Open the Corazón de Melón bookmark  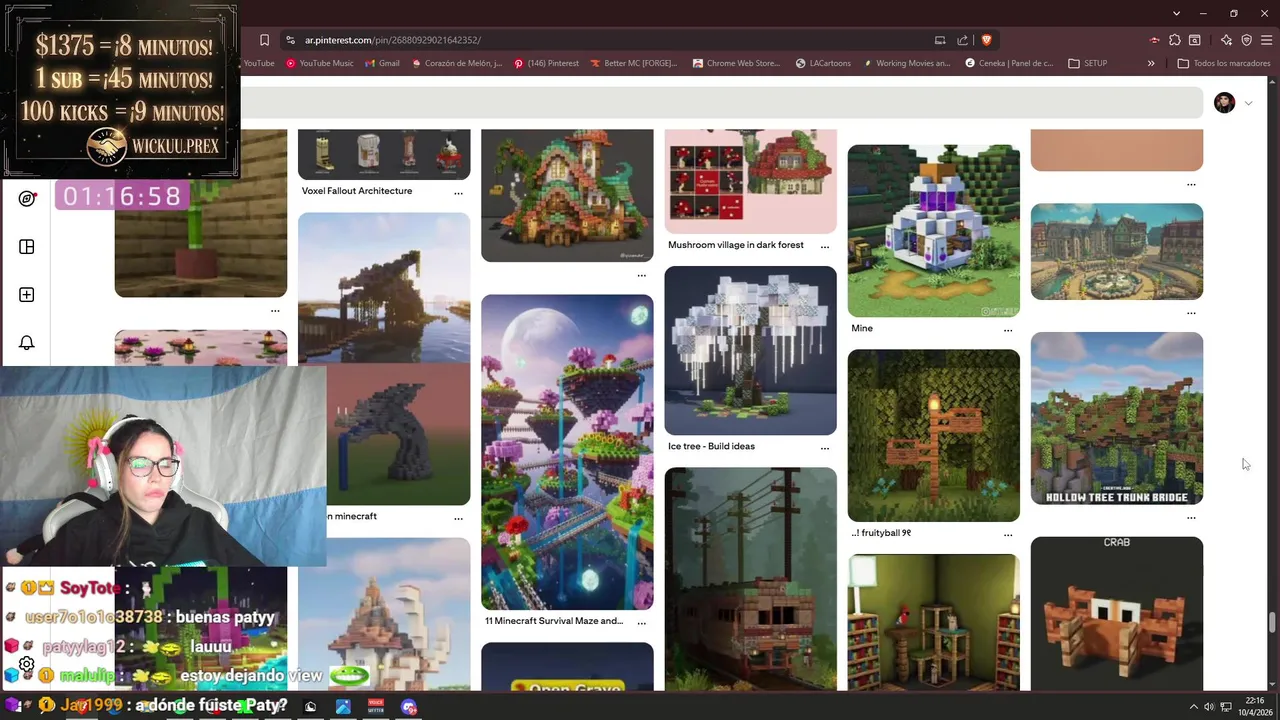pos(455,63)
